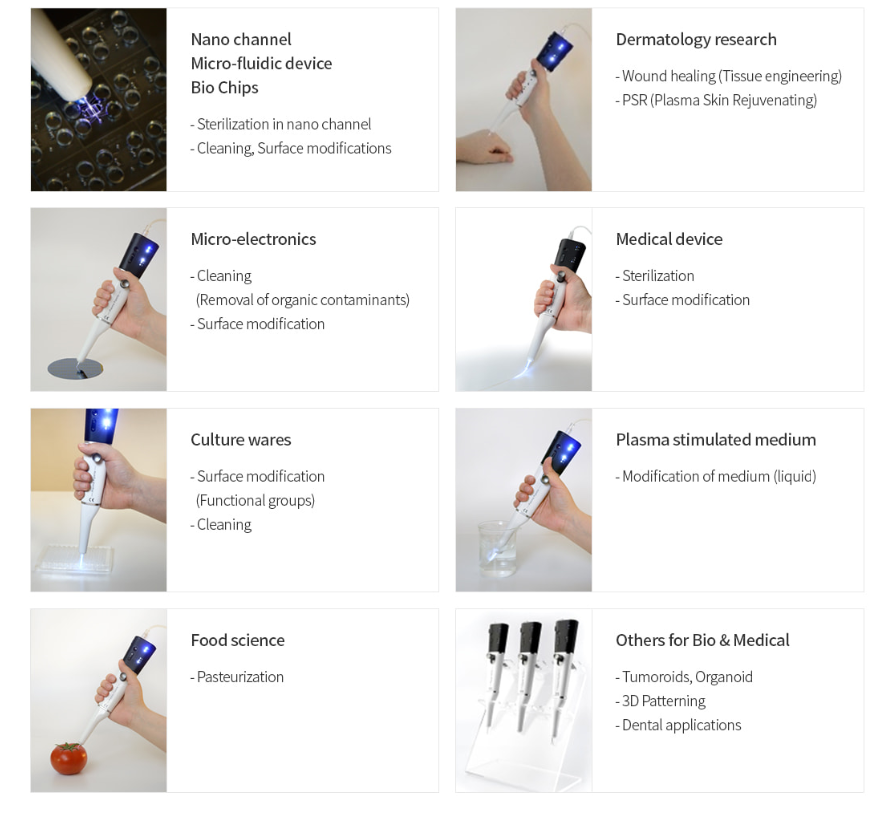Screen dimensions: 888x820
Task: Click the Culture wares well plate photo
Action: (99, 500)
